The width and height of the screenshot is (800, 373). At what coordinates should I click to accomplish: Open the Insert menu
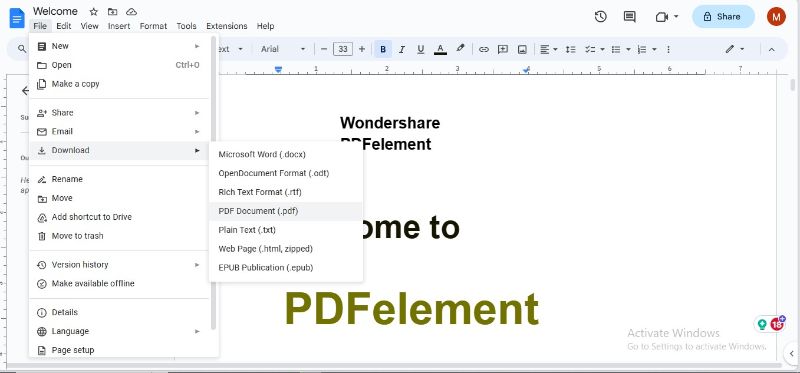click(x=119, y=26)
